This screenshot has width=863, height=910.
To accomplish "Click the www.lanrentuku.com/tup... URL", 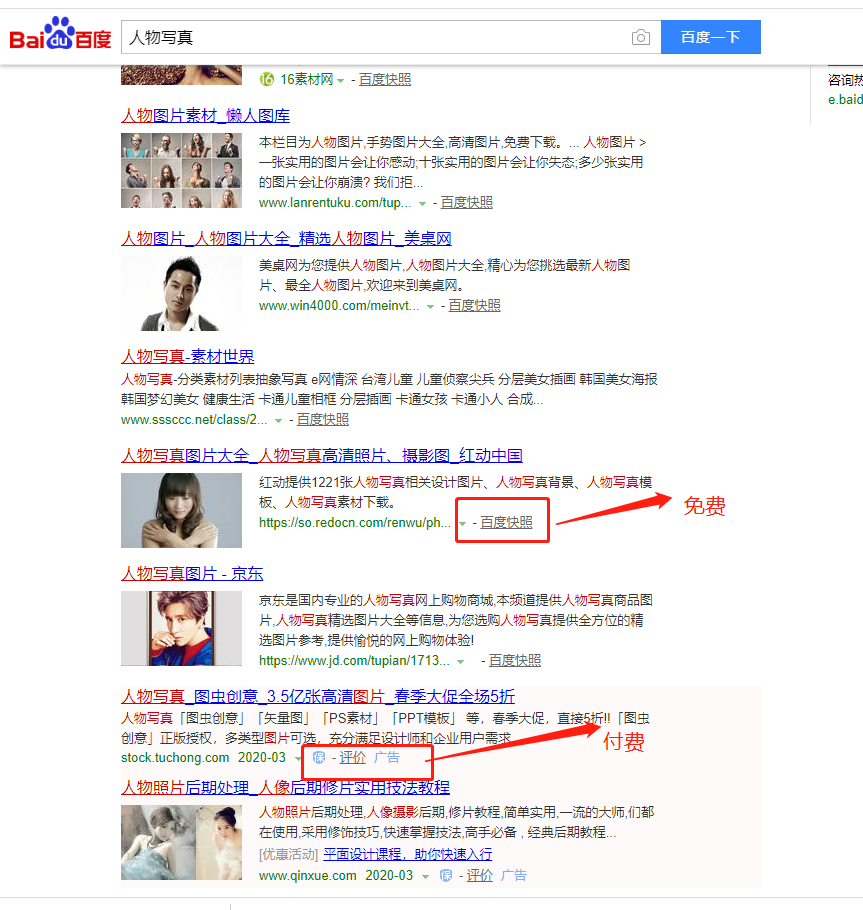I will 335,203.
